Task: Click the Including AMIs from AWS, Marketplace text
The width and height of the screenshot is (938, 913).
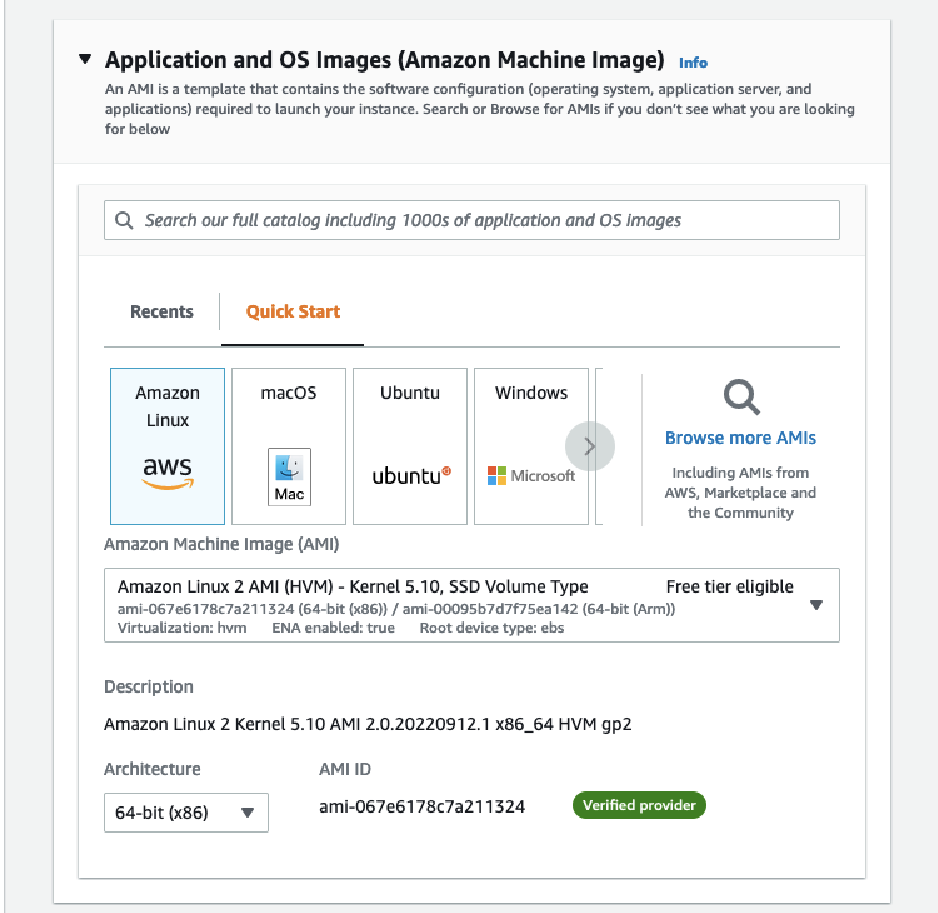Action: click(741, 492)
